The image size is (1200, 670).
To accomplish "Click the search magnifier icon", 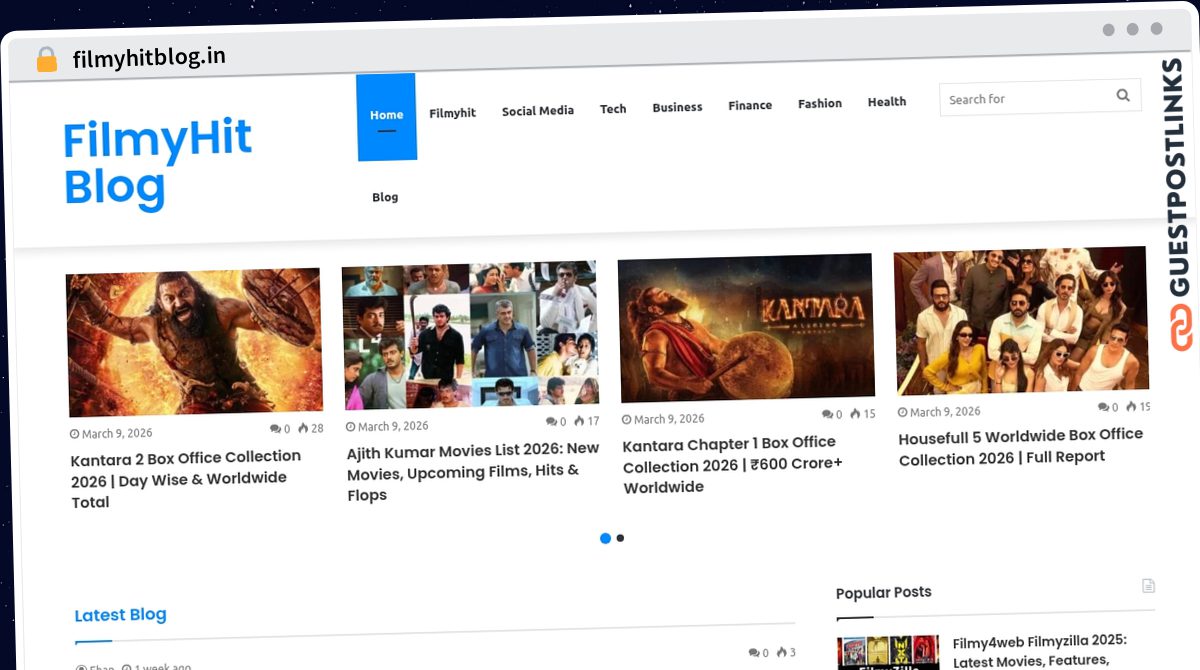I will (x=1123, y=96).
